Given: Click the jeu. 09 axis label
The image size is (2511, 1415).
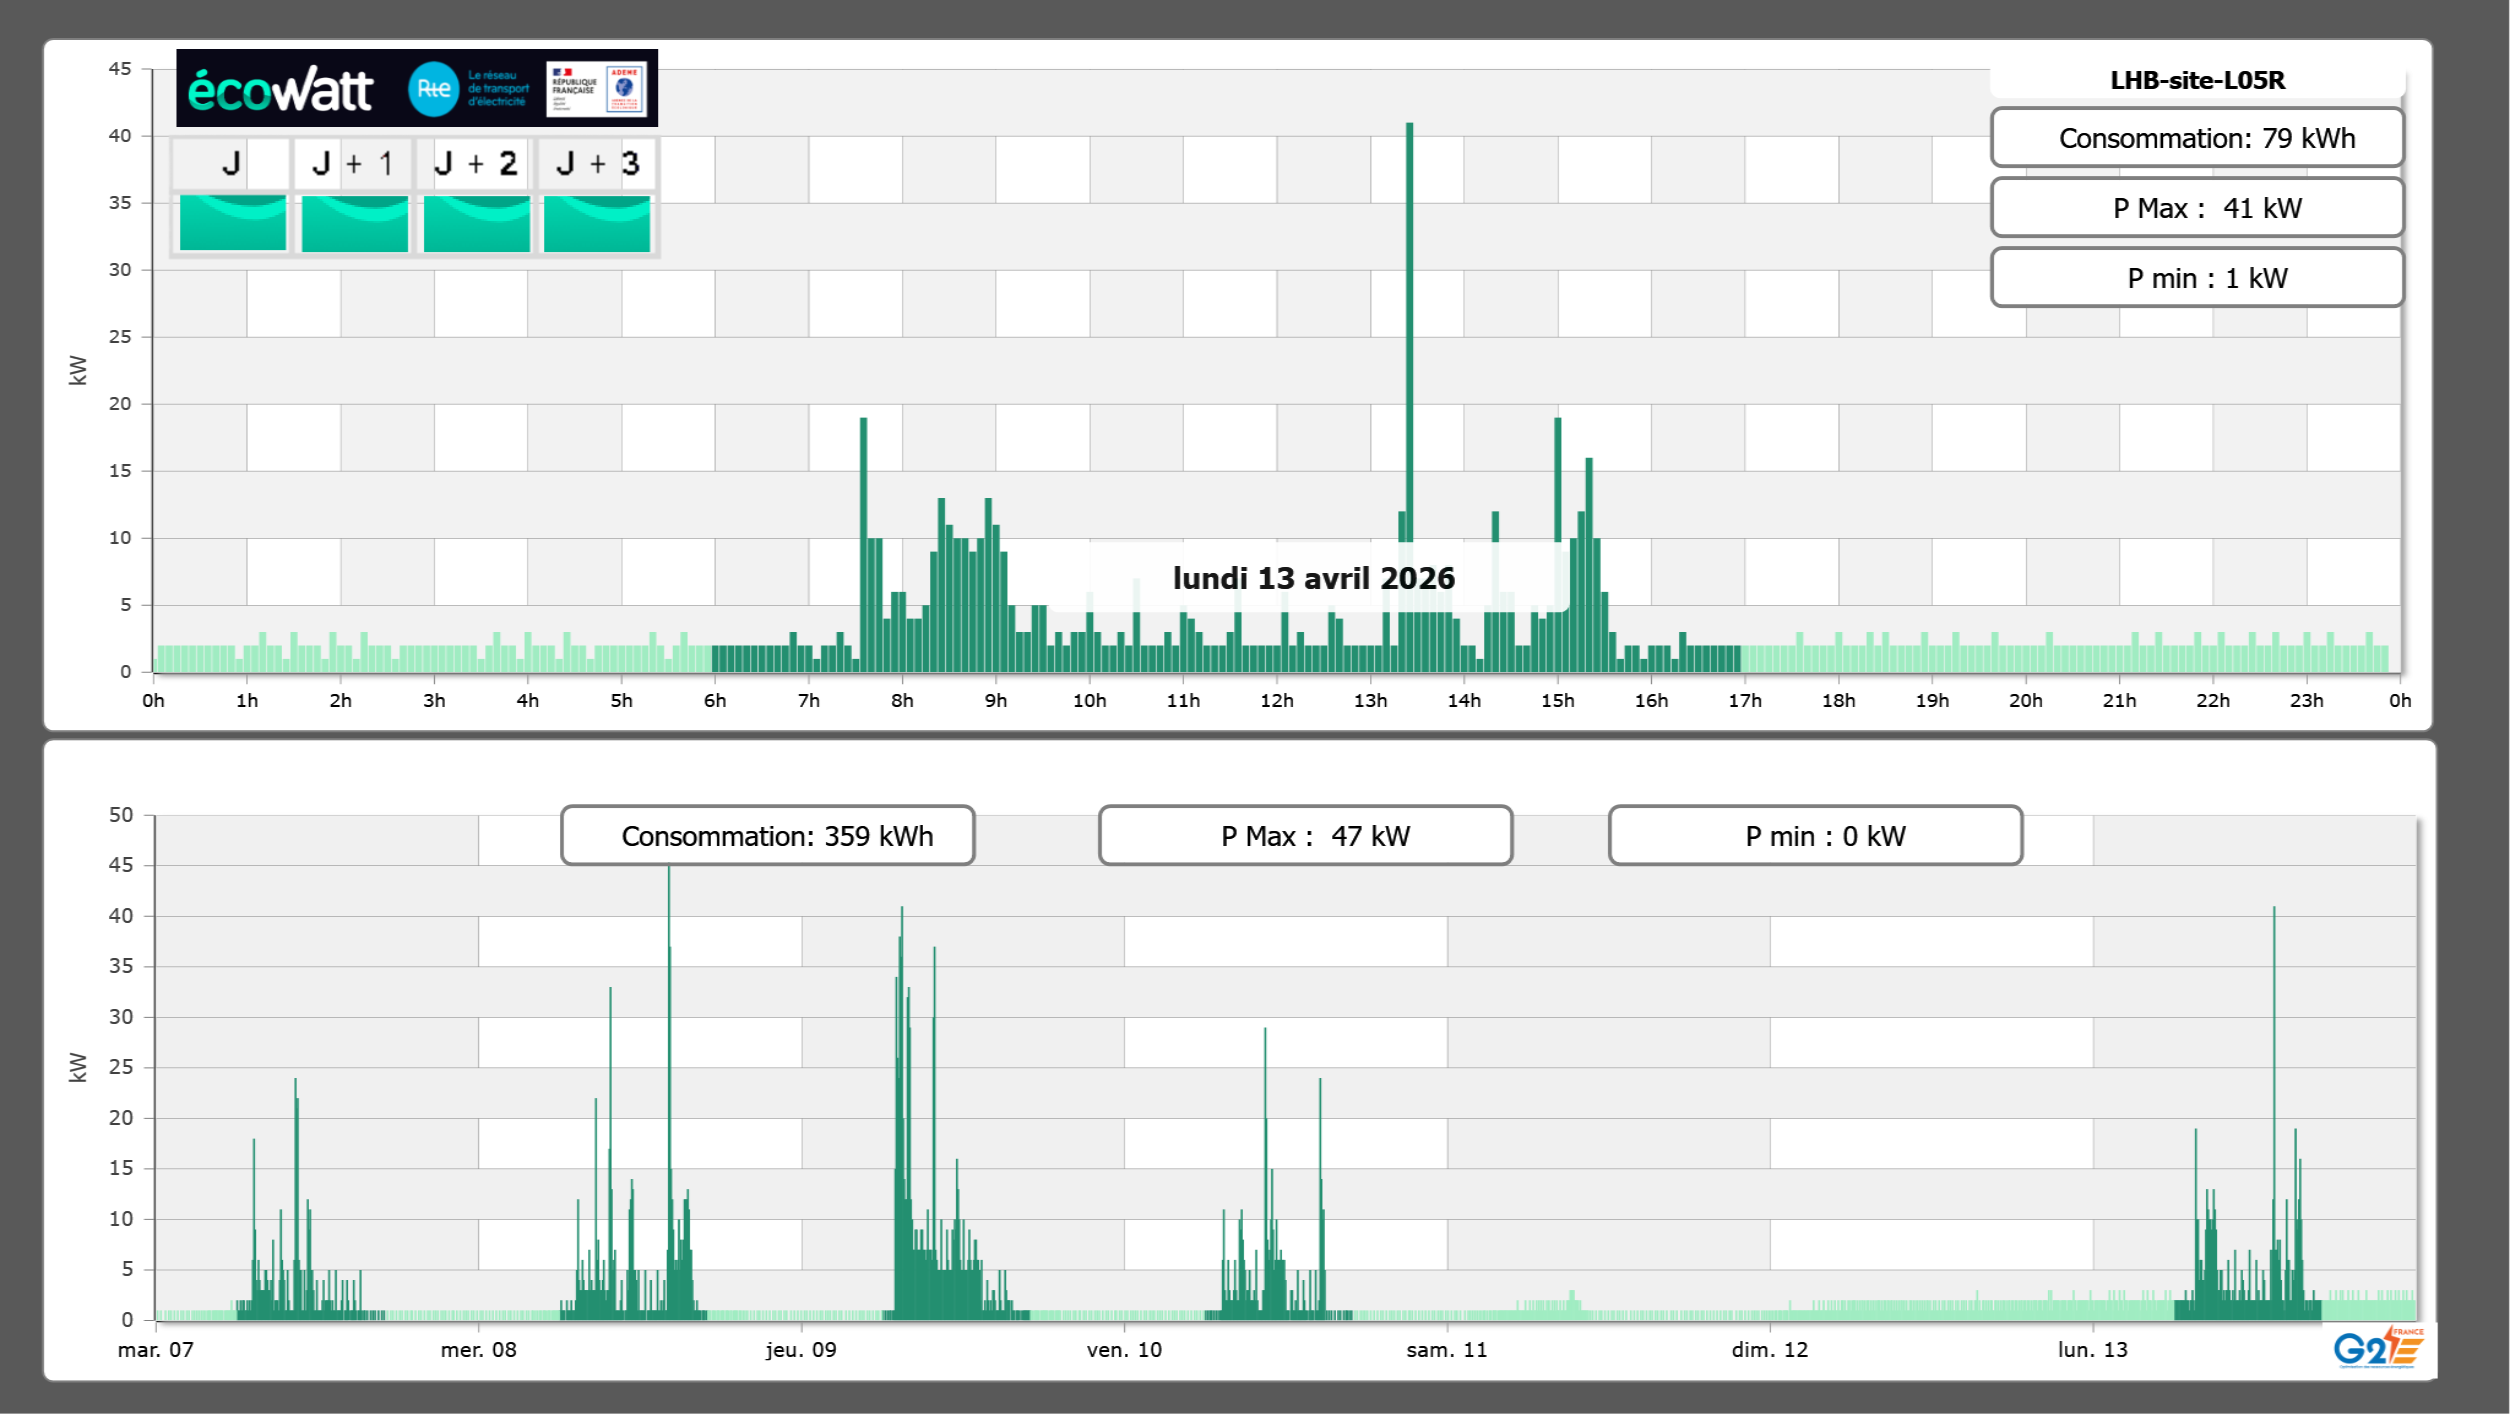Looking at the screenshot, I should point(801,1349).
